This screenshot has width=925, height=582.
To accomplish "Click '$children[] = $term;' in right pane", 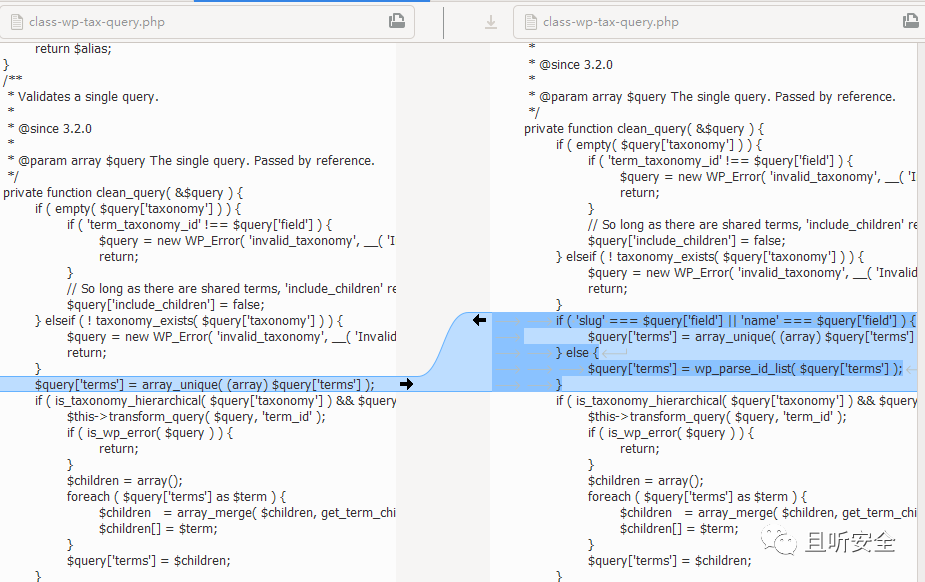I will 679,529.
